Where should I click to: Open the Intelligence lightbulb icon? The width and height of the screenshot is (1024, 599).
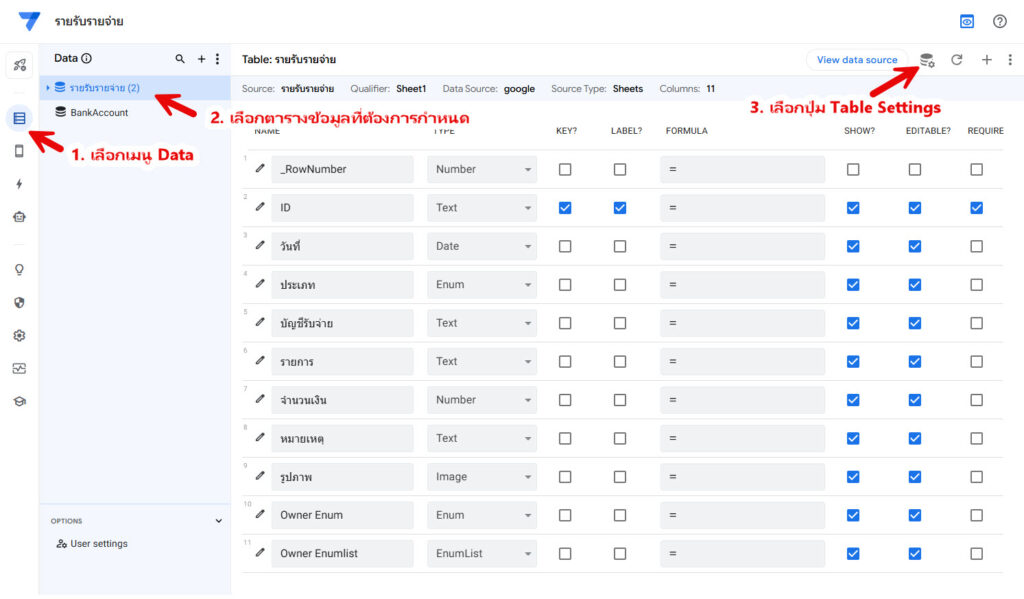[19, 269]
